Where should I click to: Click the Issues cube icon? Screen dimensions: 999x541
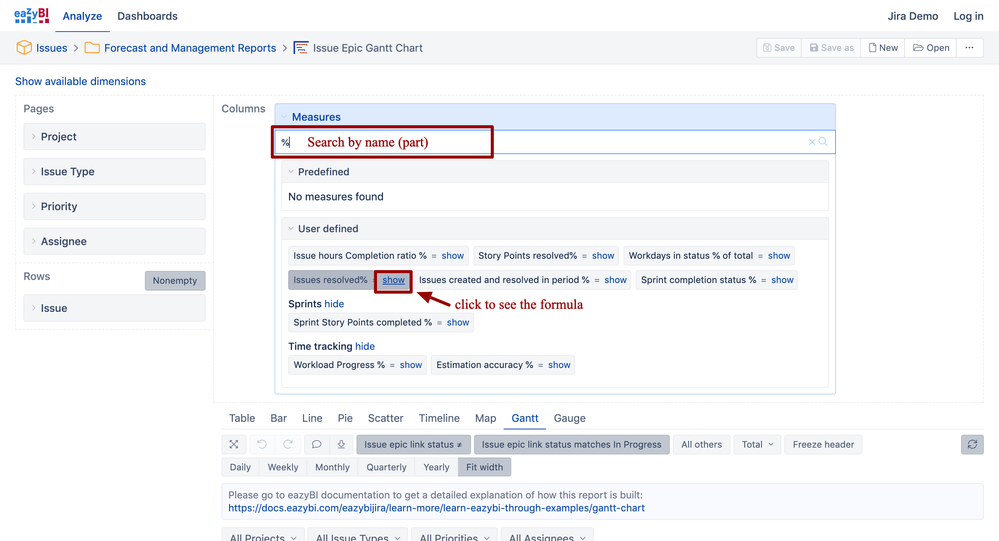pos(24,48)
